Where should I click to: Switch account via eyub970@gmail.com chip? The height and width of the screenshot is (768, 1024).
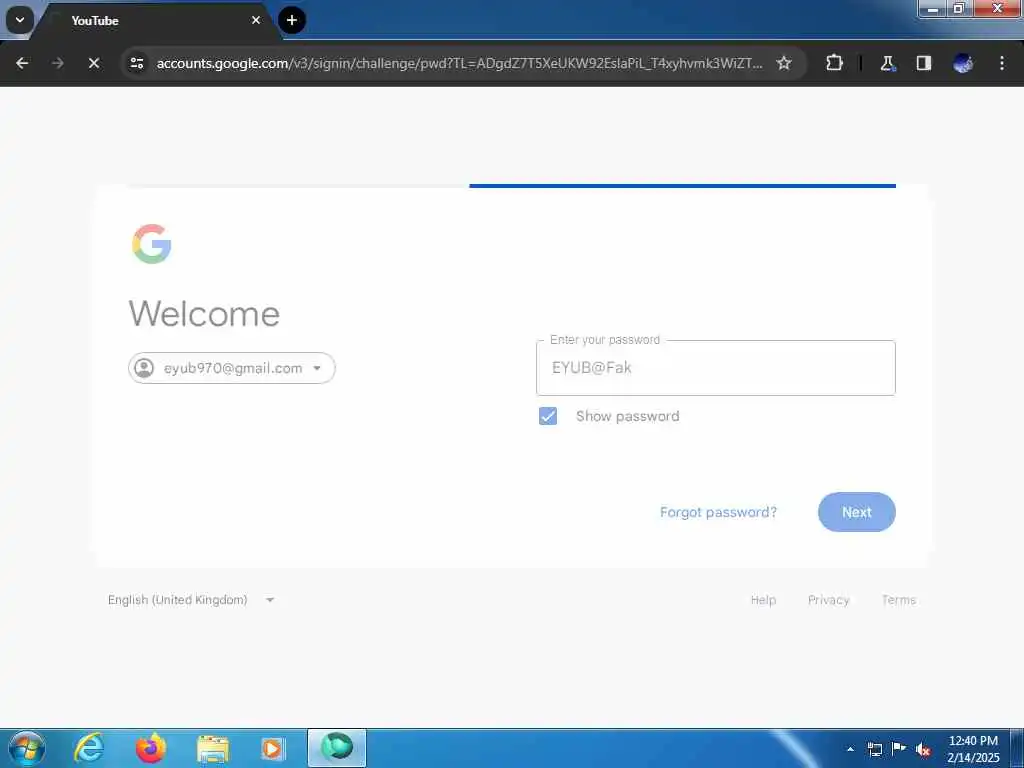pyautogui.click(x=232, y=368)
